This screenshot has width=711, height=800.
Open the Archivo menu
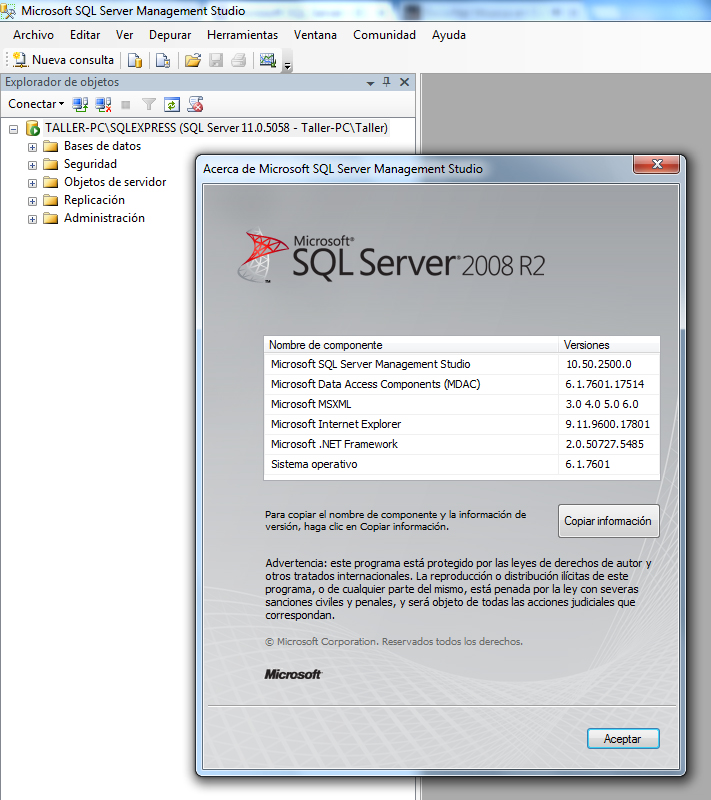pyautogui.click(x=34, y=35)
